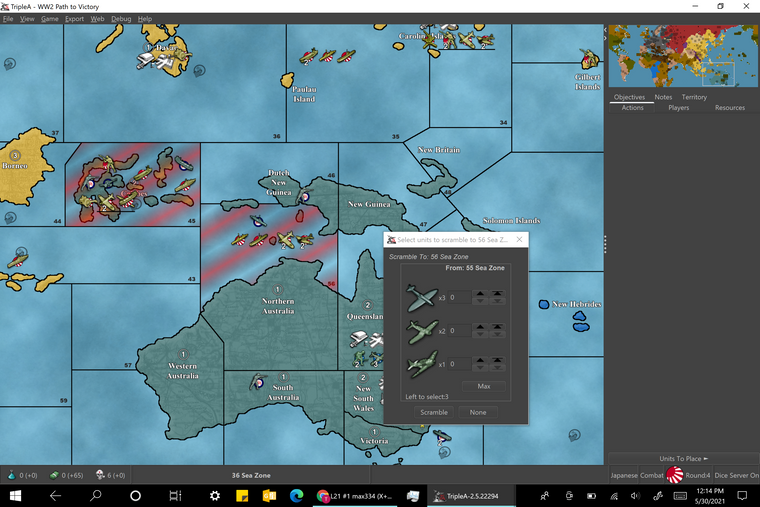Screen dimensions: 760x507
Task: Open the Web menu
Action: point(97,19)
